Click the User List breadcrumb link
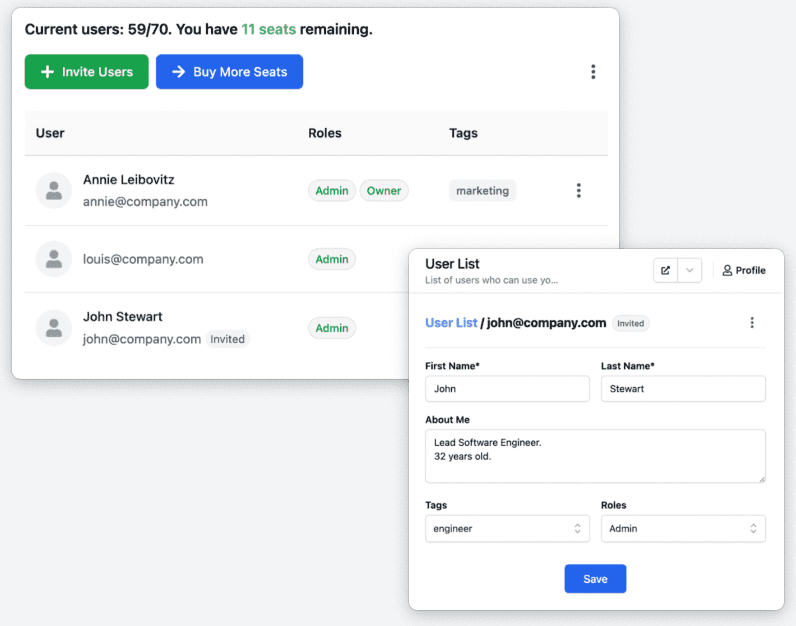Screen dimensions: 796x626 [451, 323]
